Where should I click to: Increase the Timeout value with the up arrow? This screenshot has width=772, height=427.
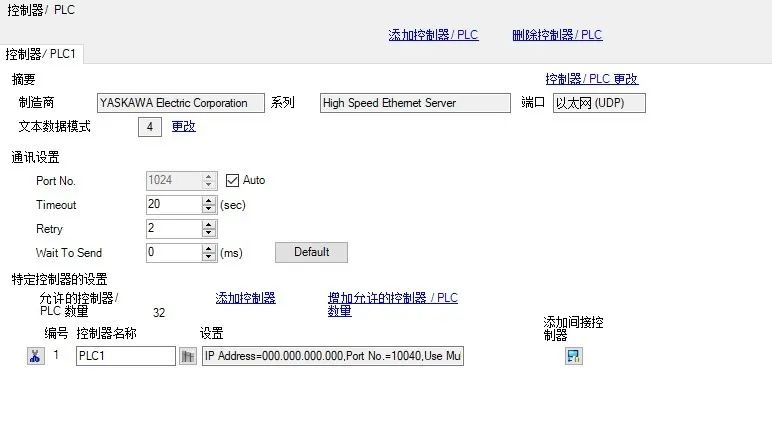pos(209,200)
